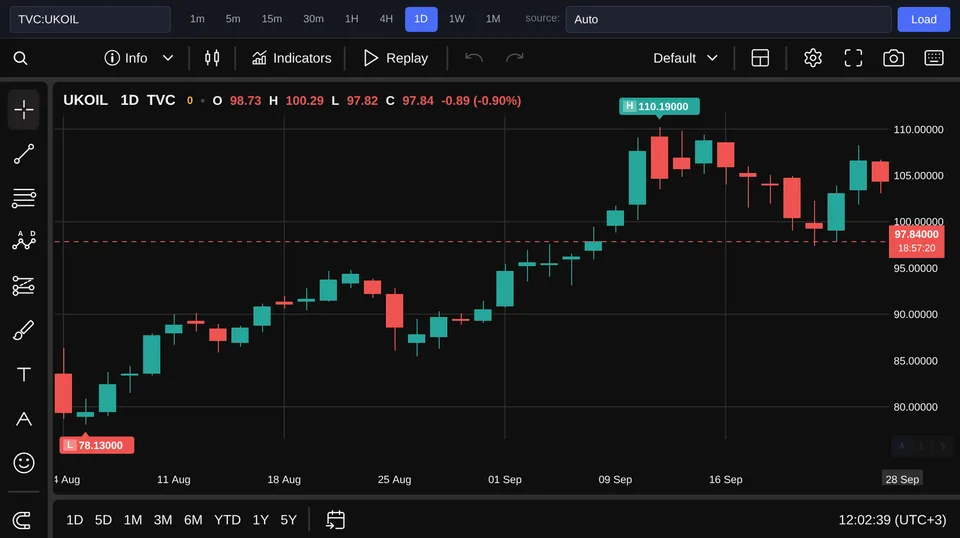Select the ABCD pattern tool

(x=24, y=241)
